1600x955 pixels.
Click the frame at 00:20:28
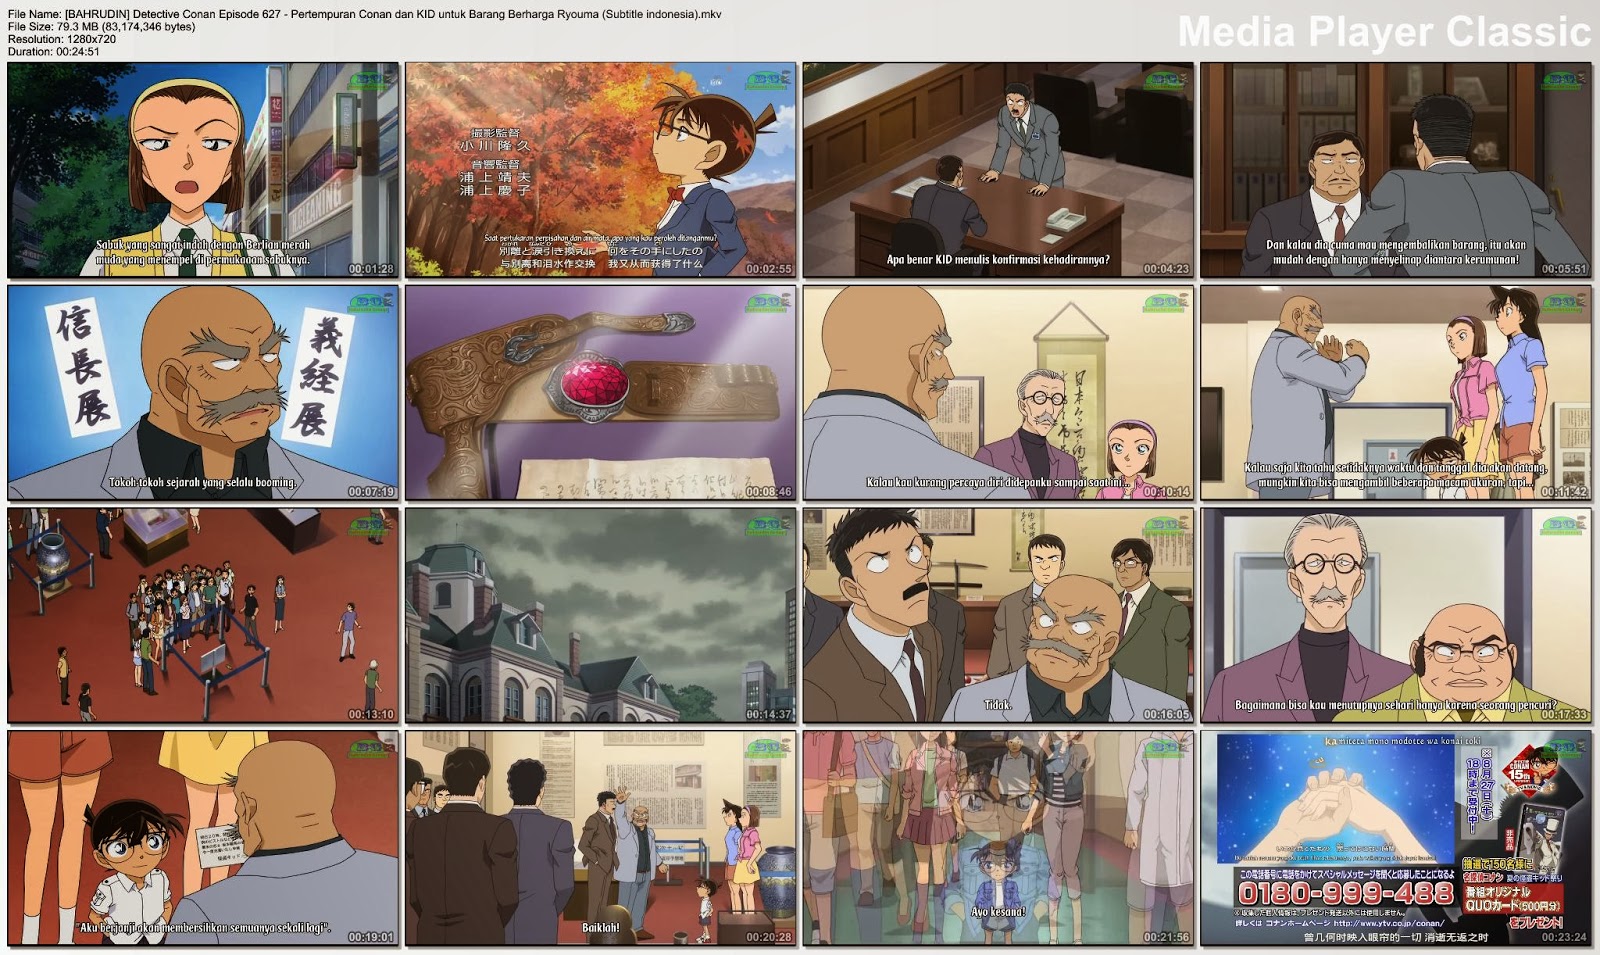[x=600, y=838]
